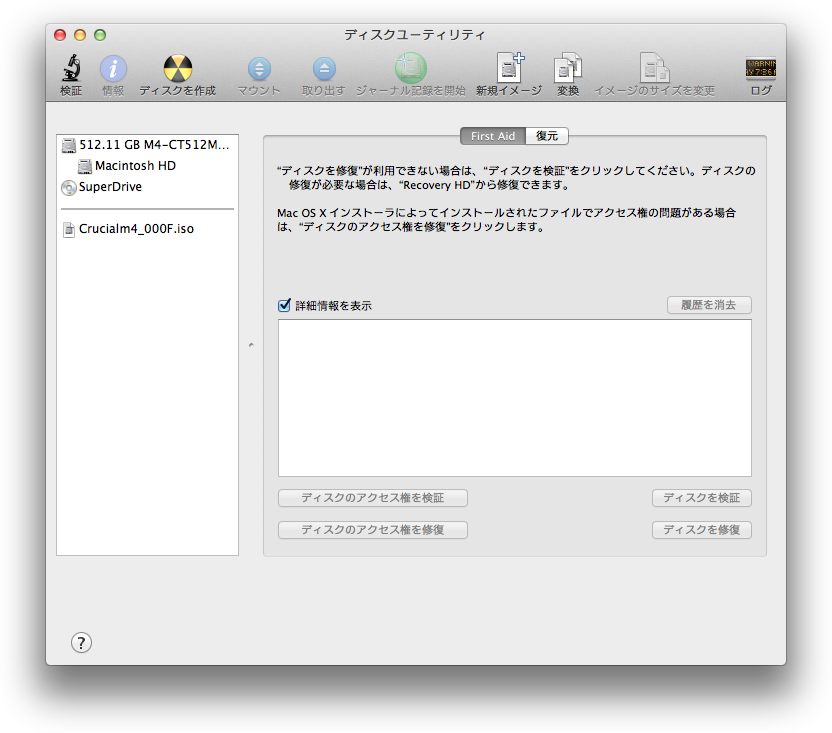Close the ディスクユーティリティ window

pyautogui.click(x=60, y=35)
